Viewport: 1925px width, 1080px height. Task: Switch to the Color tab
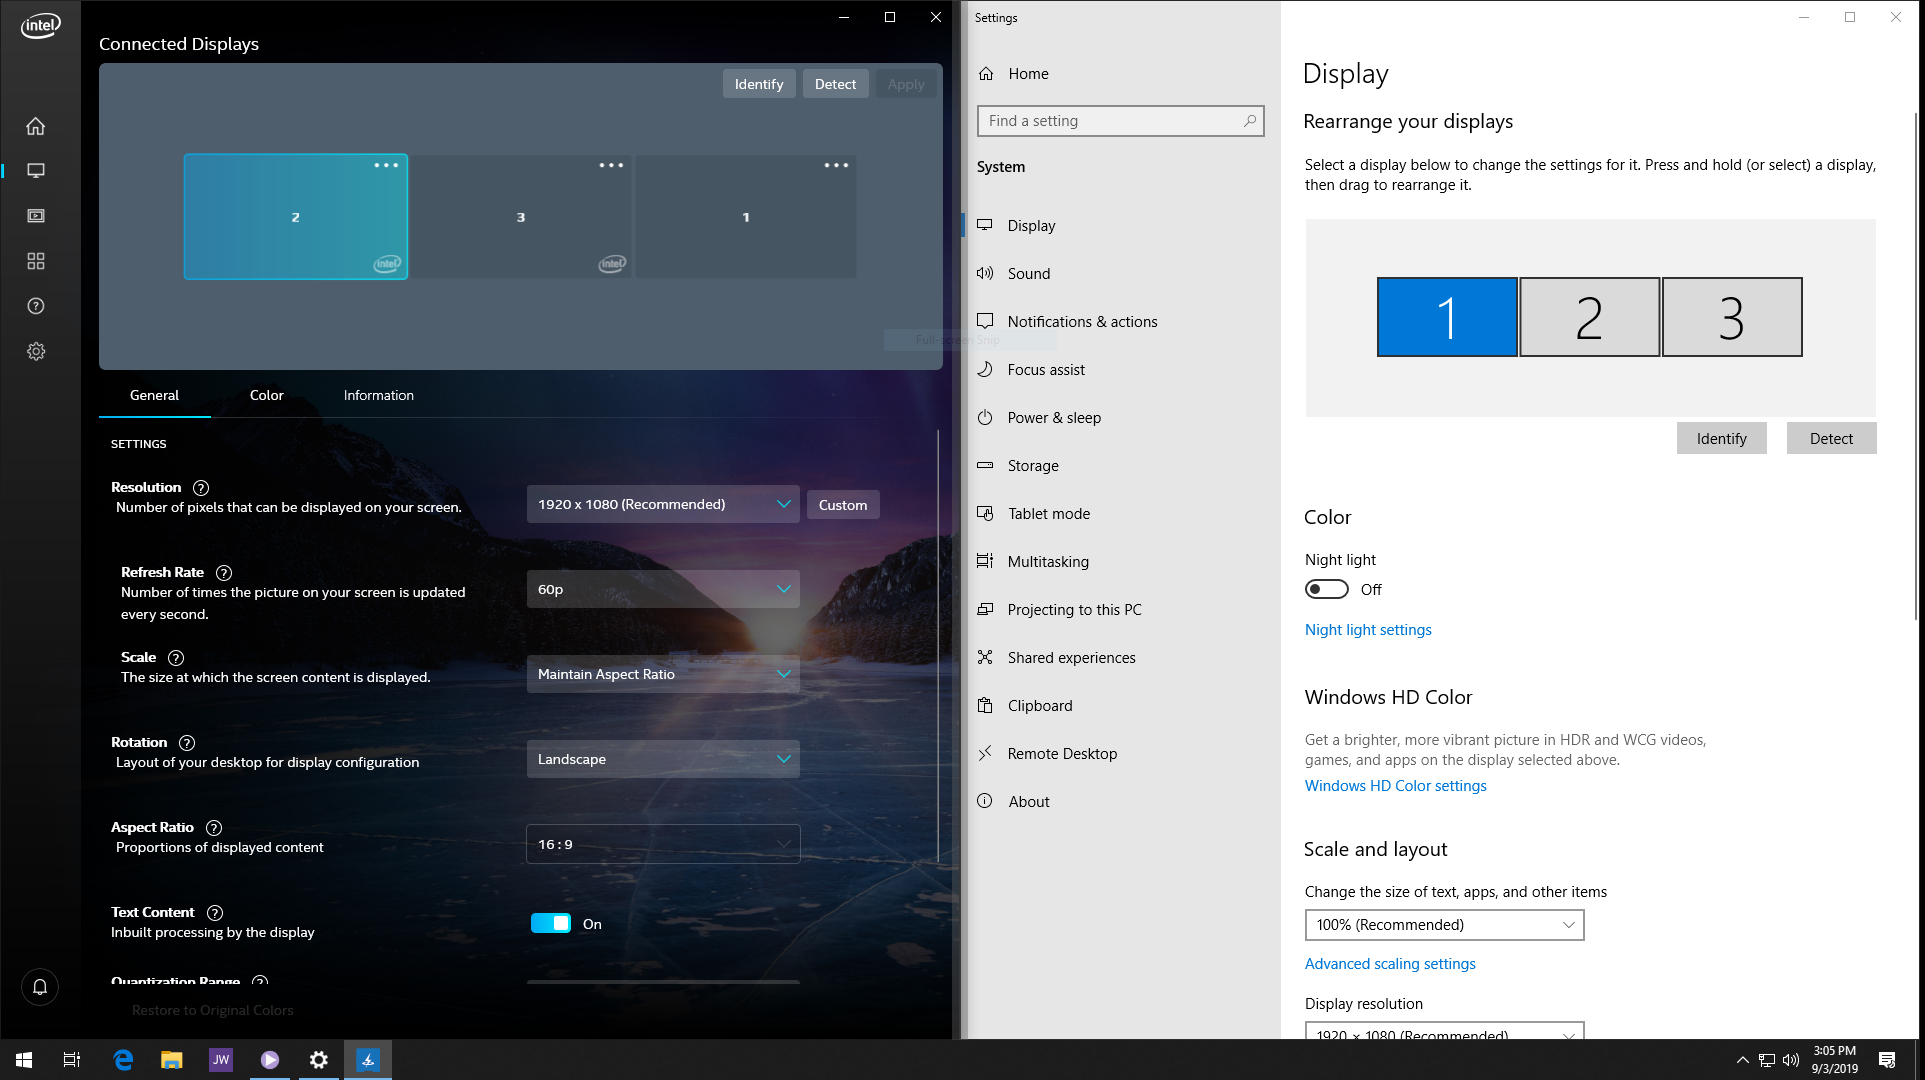[x=266, y=395]
